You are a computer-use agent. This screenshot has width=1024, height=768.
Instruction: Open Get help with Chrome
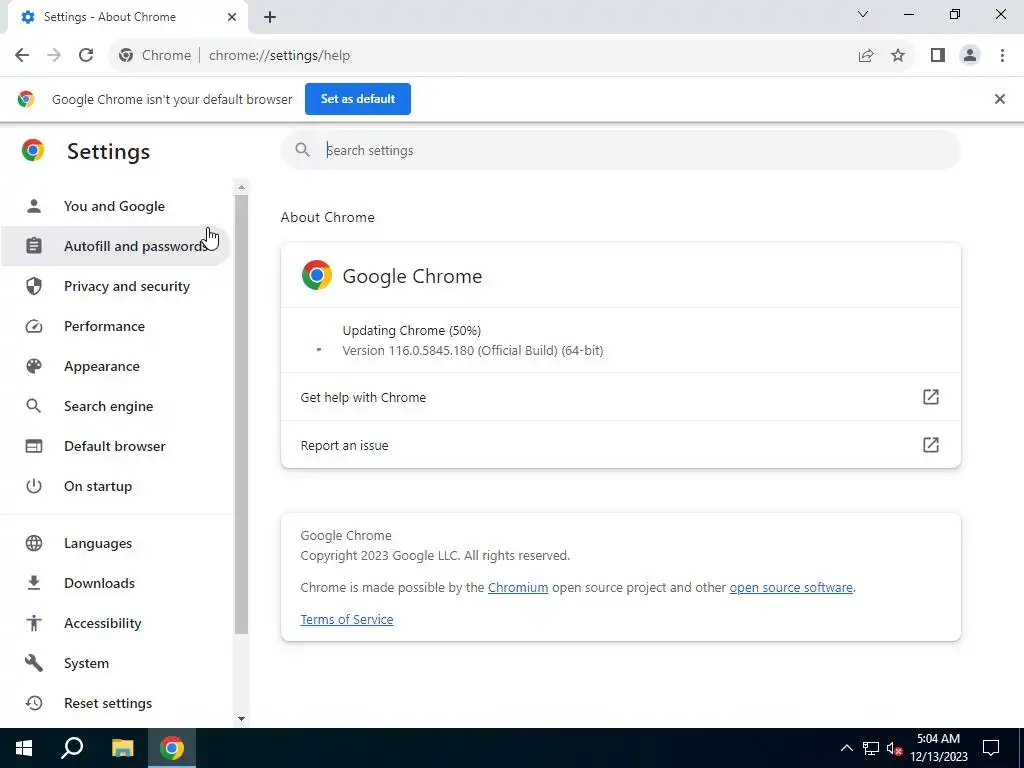tap(620, 397)
